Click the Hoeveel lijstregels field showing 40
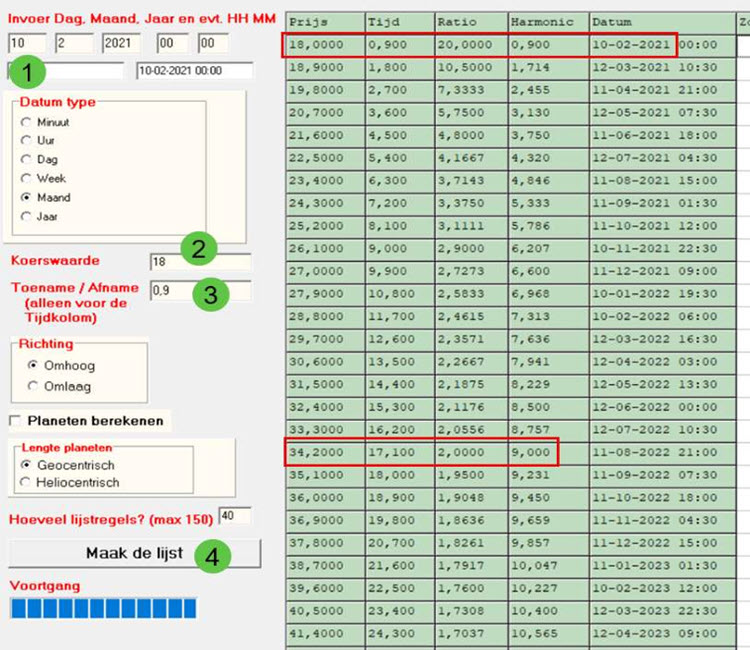 [235, 516]
